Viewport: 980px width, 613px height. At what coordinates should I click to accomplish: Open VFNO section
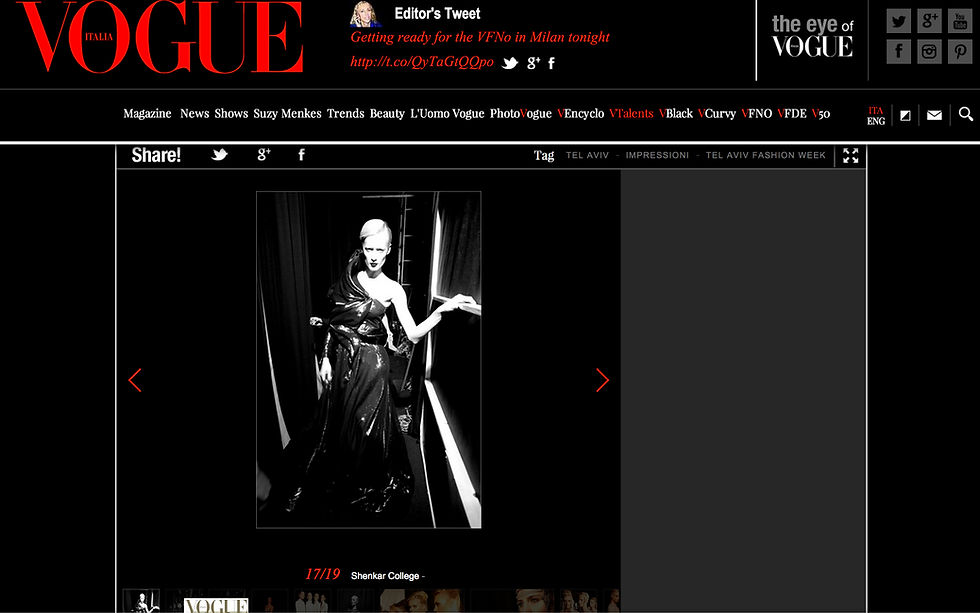tap(757, 114)
